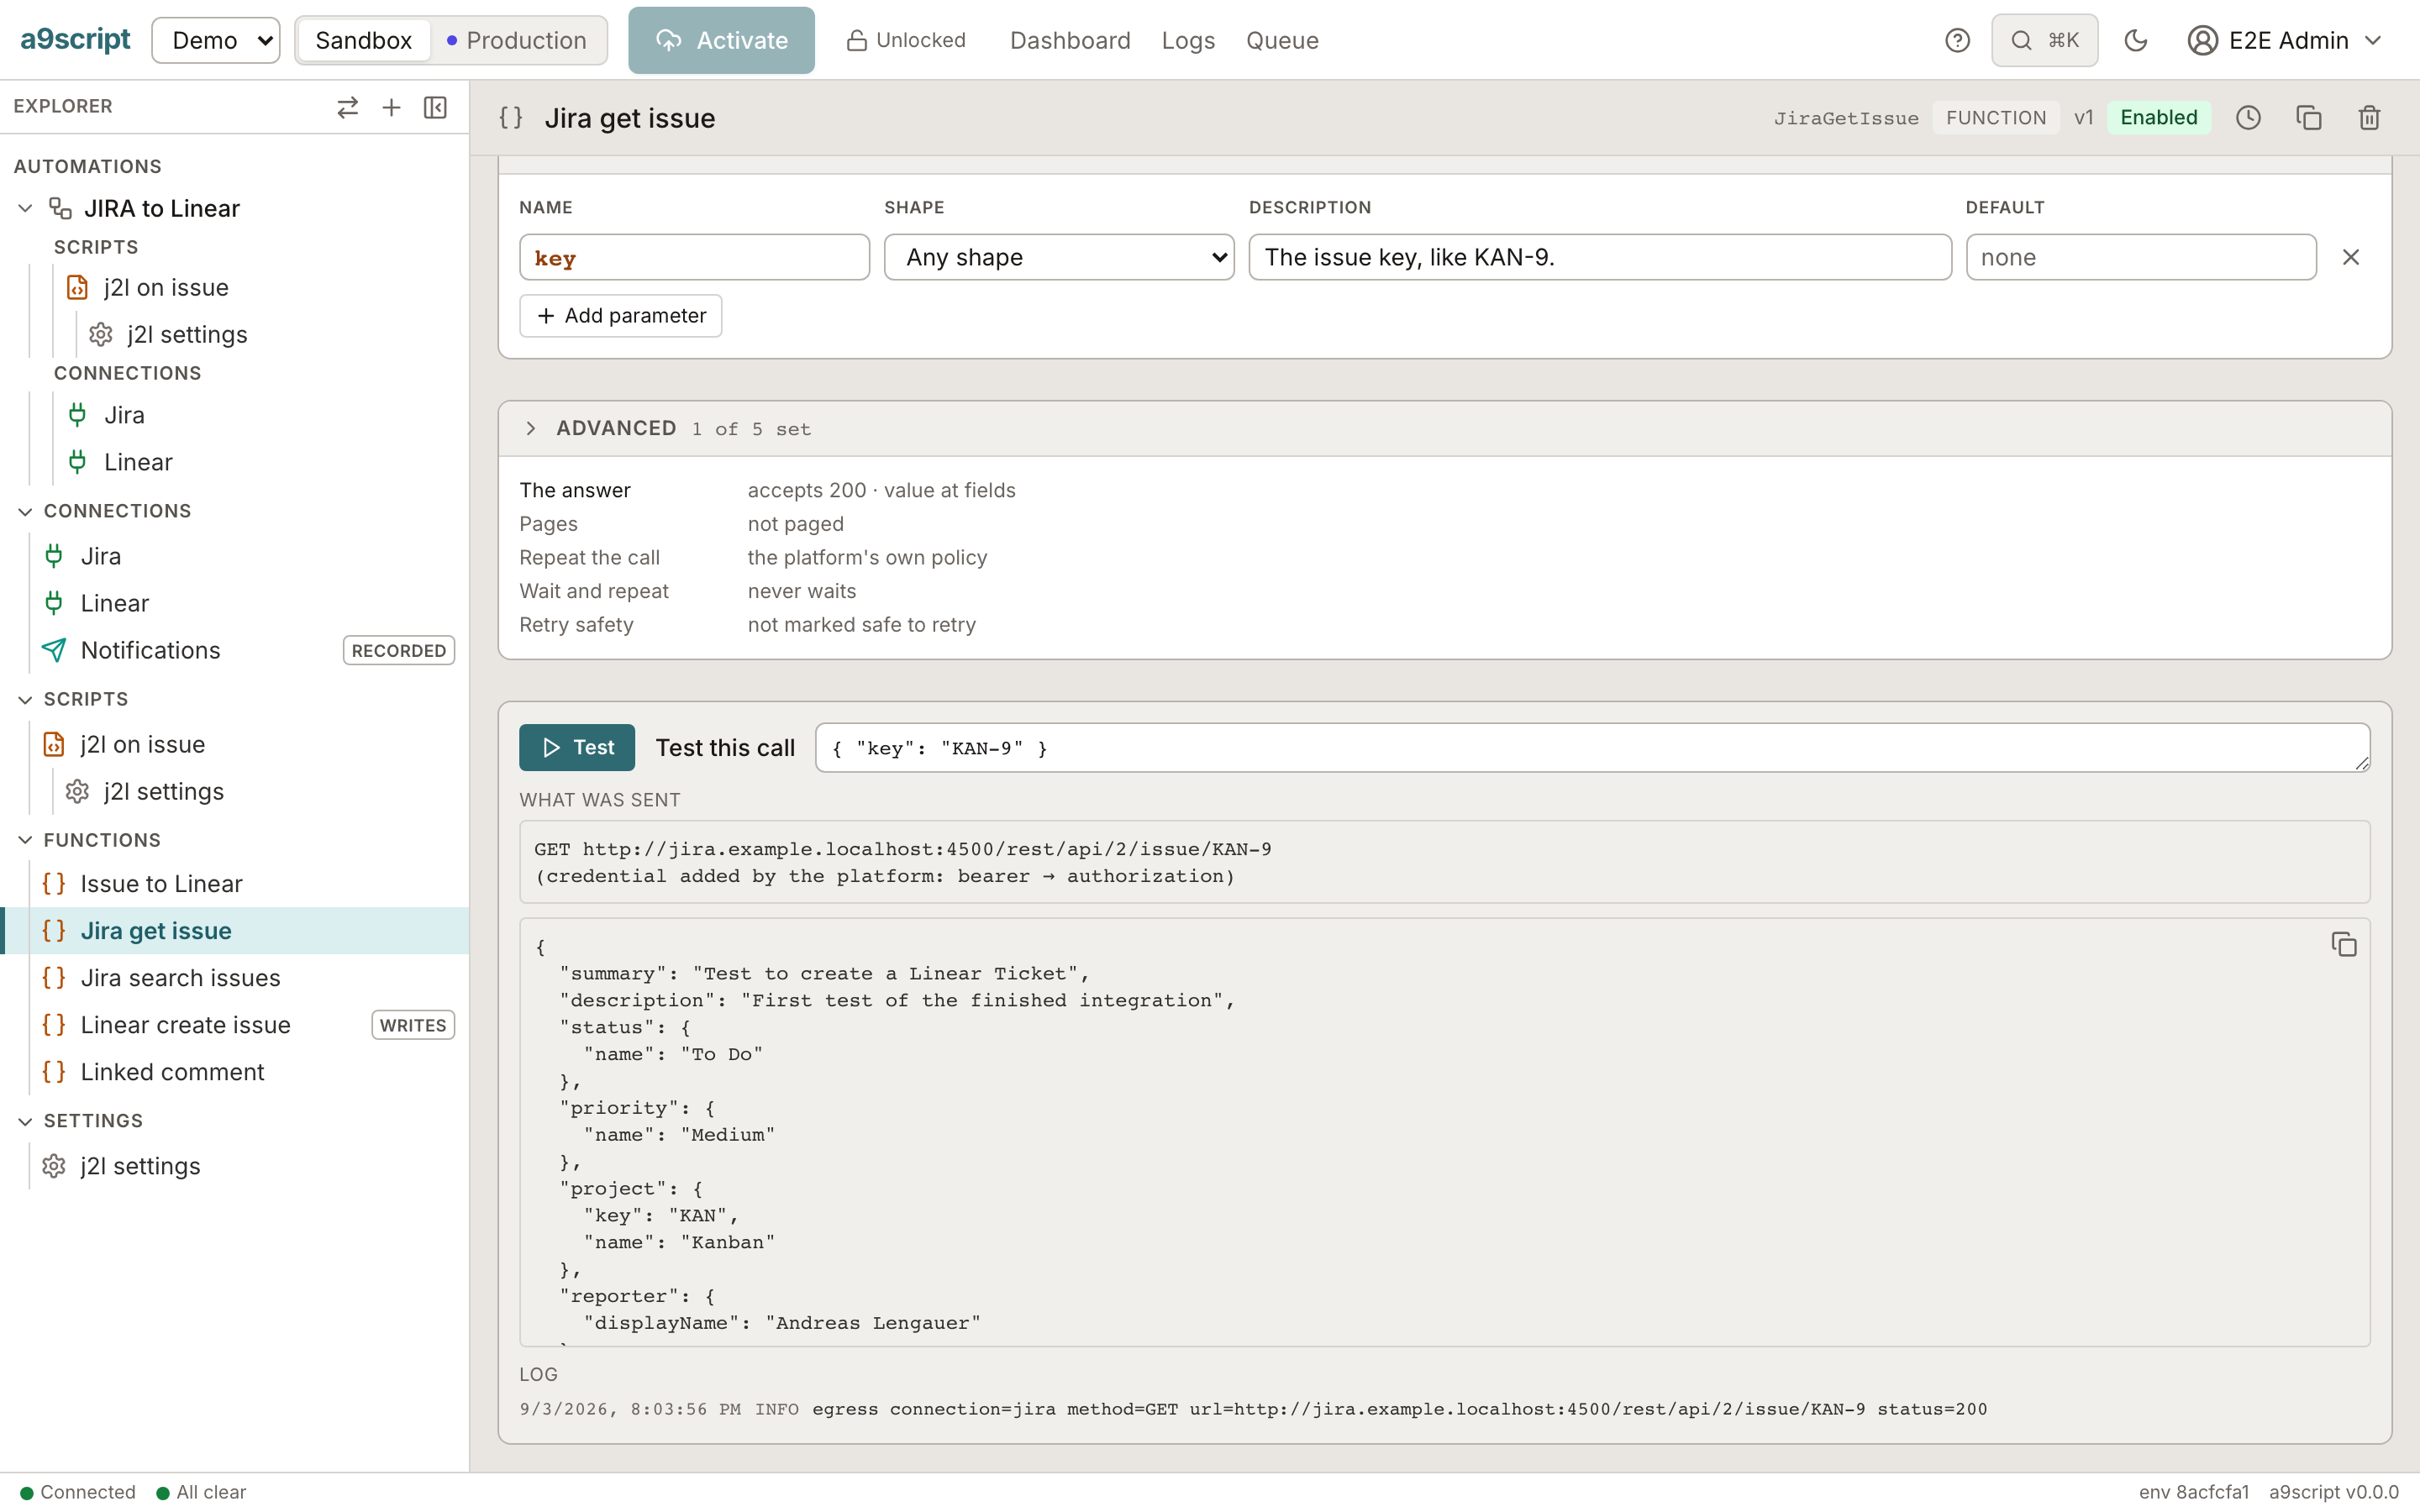The height and width of the screenshot is (1512, 2420).
Task: Open the Linked comment function
Action: point(172,1071)
